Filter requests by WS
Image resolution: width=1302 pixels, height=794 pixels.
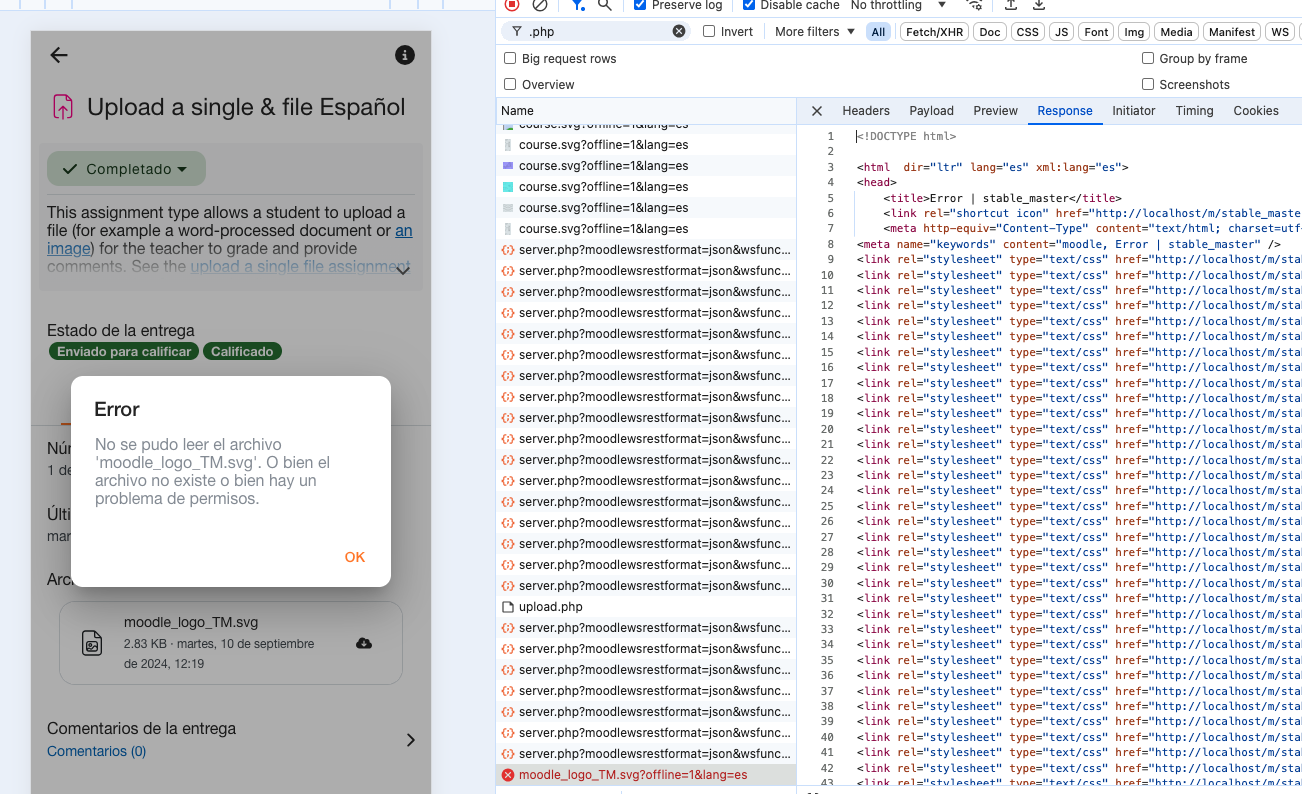1280,32
